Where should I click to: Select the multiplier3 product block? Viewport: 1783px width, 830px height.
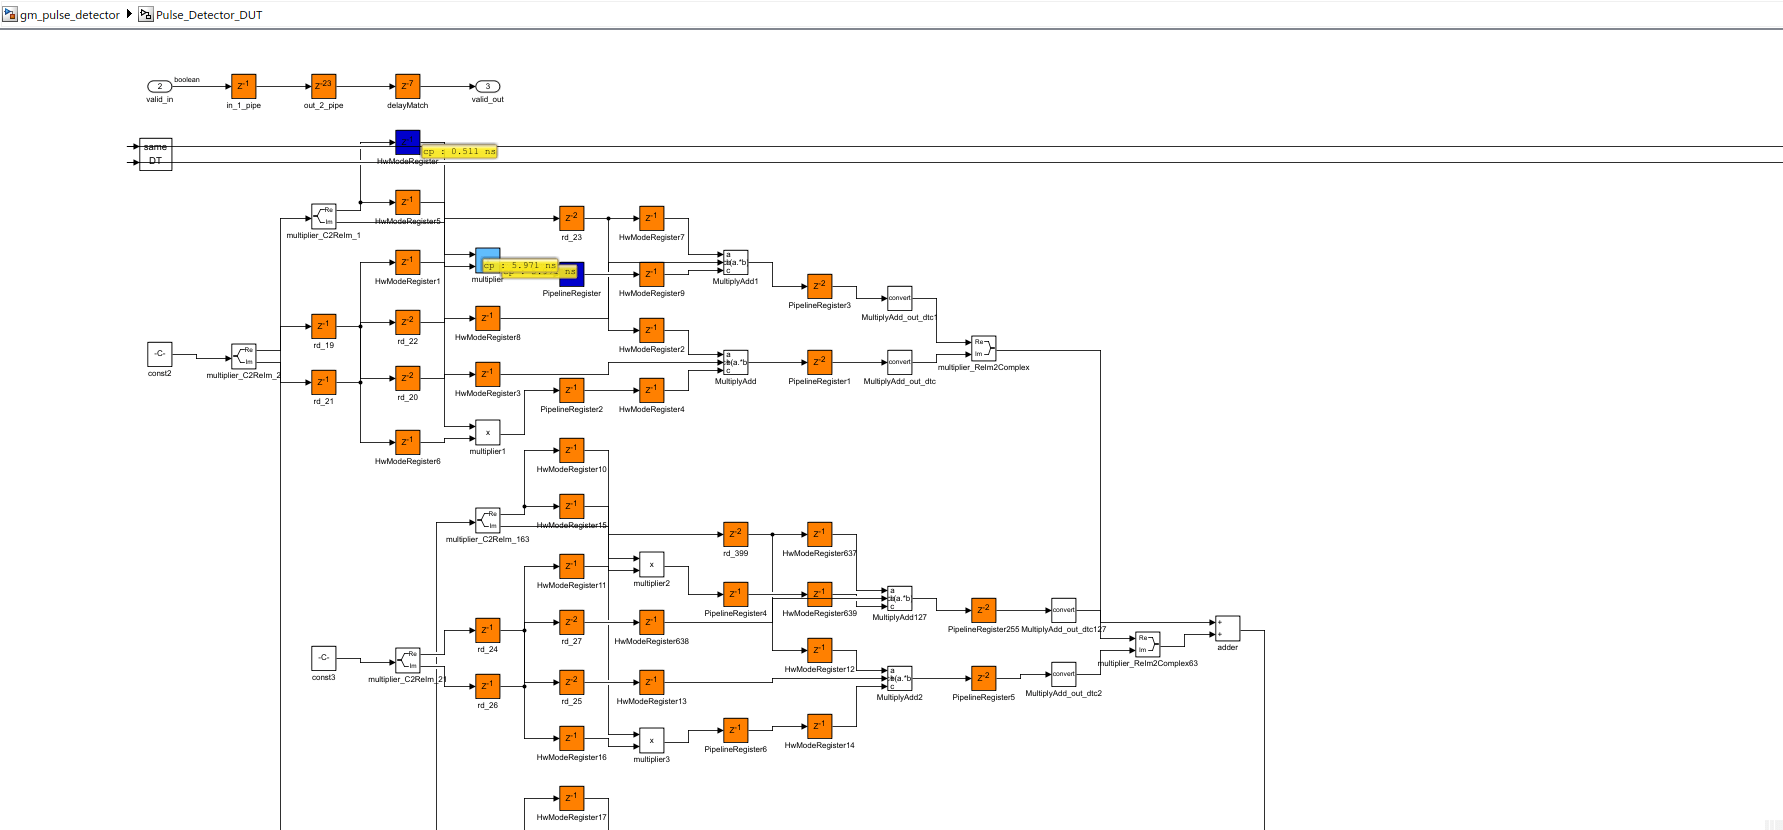652,740
